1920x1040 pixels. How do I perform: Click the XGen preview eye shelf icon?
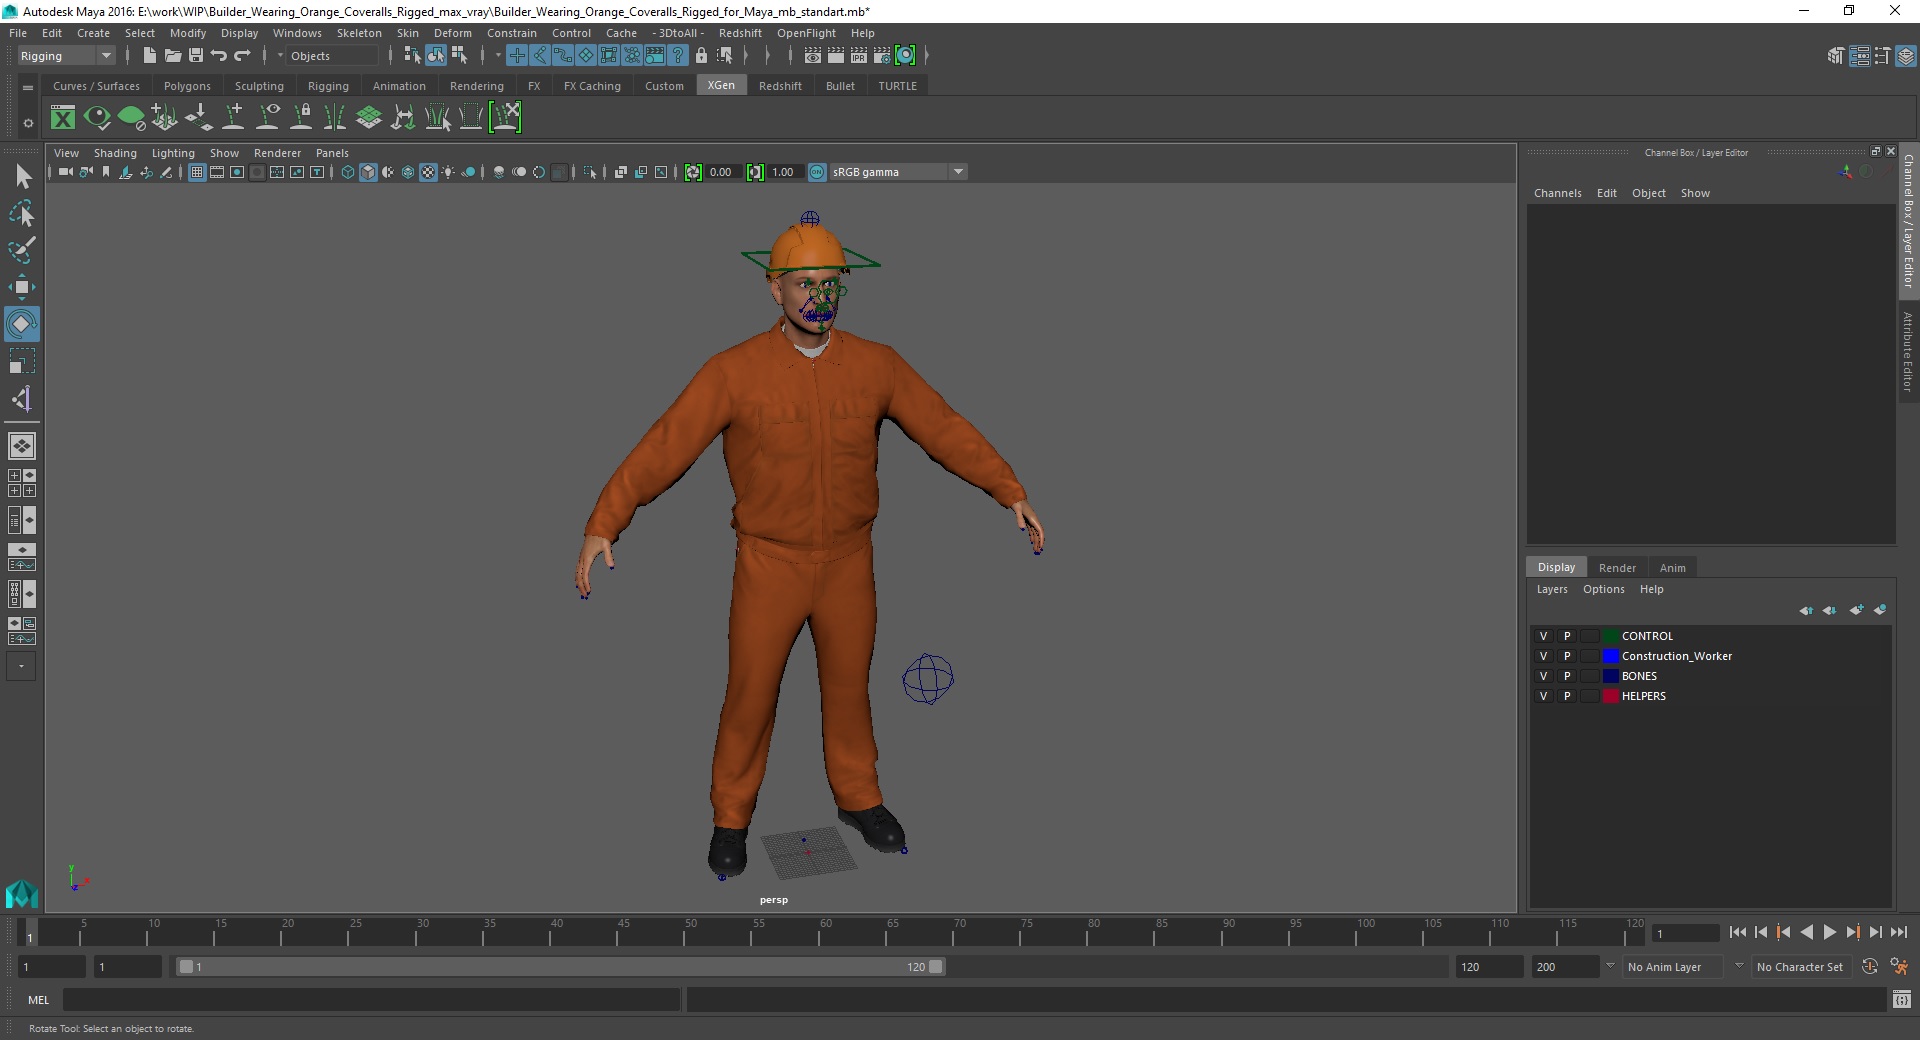click(x=97, y=118)
